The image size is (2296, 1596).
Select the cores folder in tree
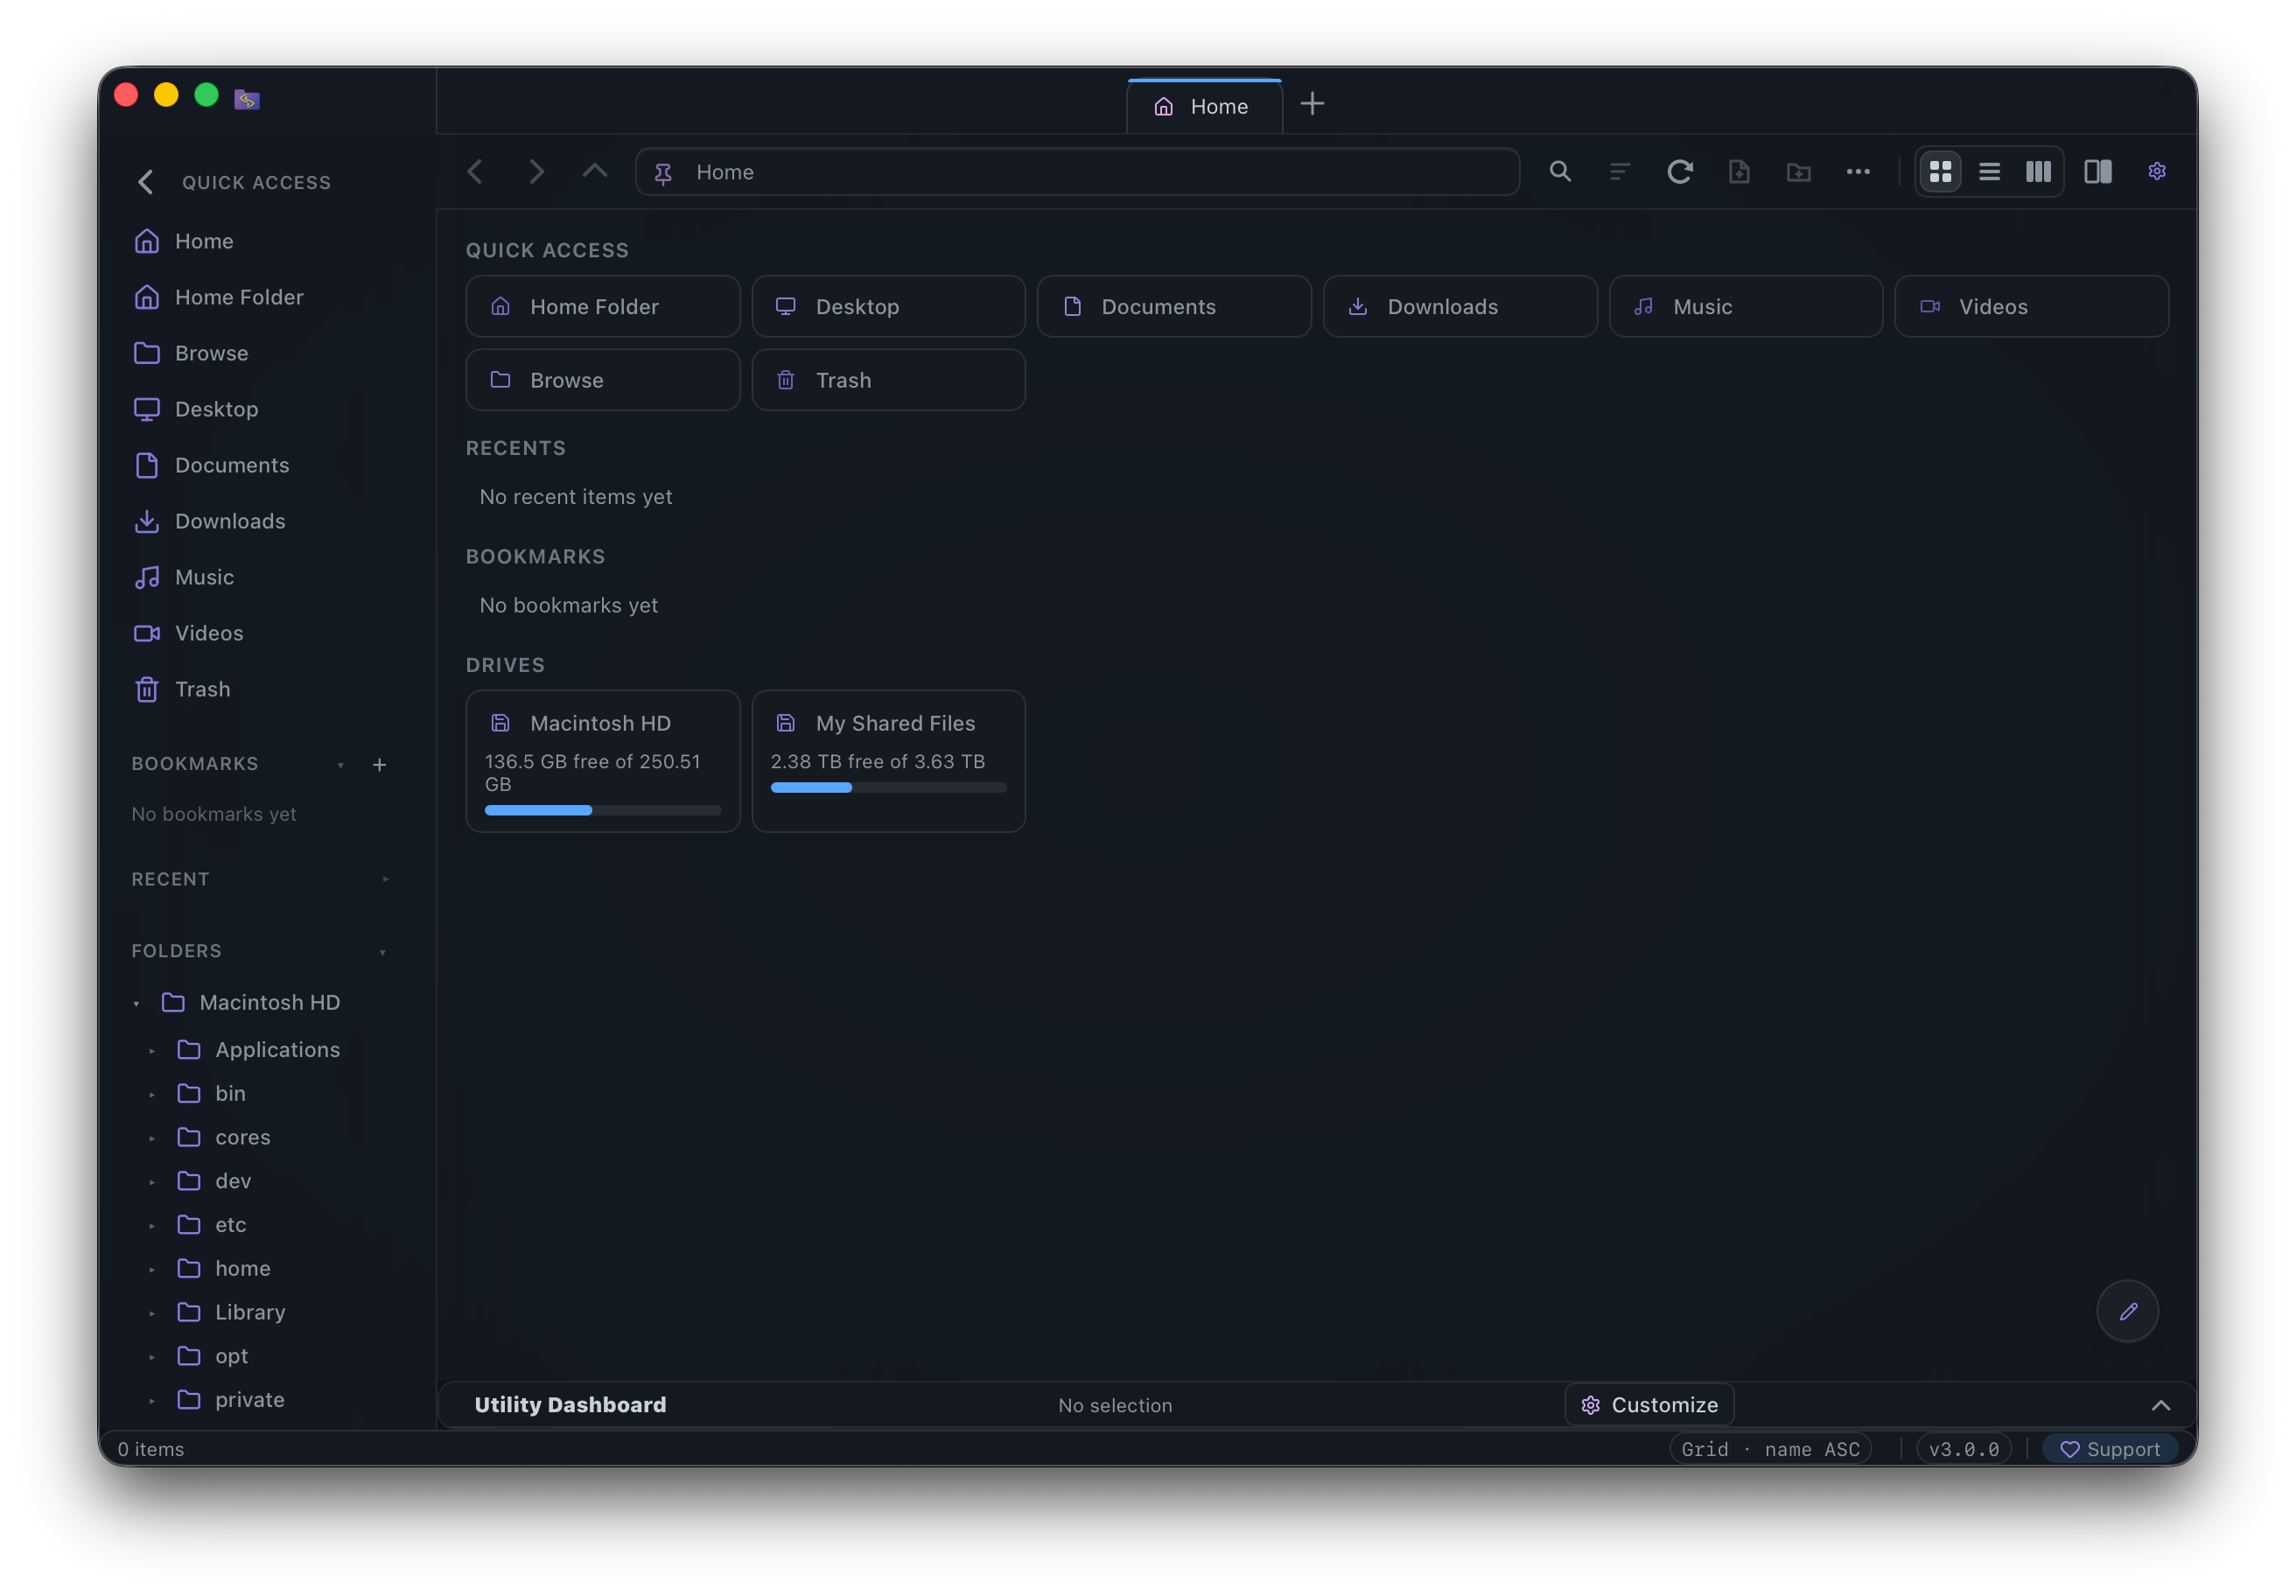point(242,1138)
